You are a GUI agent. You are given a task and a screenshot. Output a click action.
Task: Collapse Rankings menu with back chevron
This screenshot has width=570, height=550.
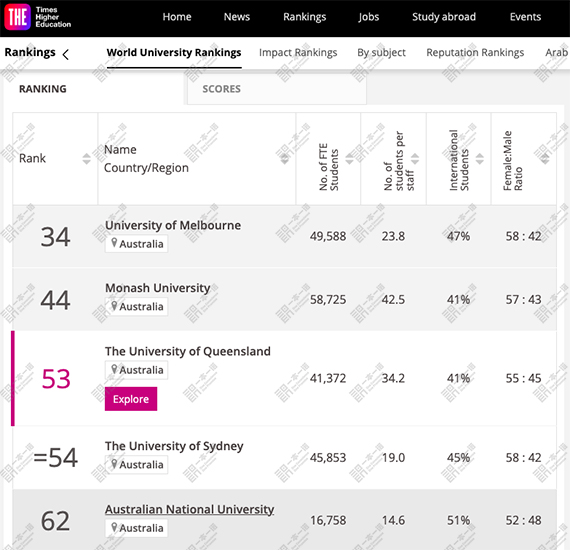pos(65,55)
